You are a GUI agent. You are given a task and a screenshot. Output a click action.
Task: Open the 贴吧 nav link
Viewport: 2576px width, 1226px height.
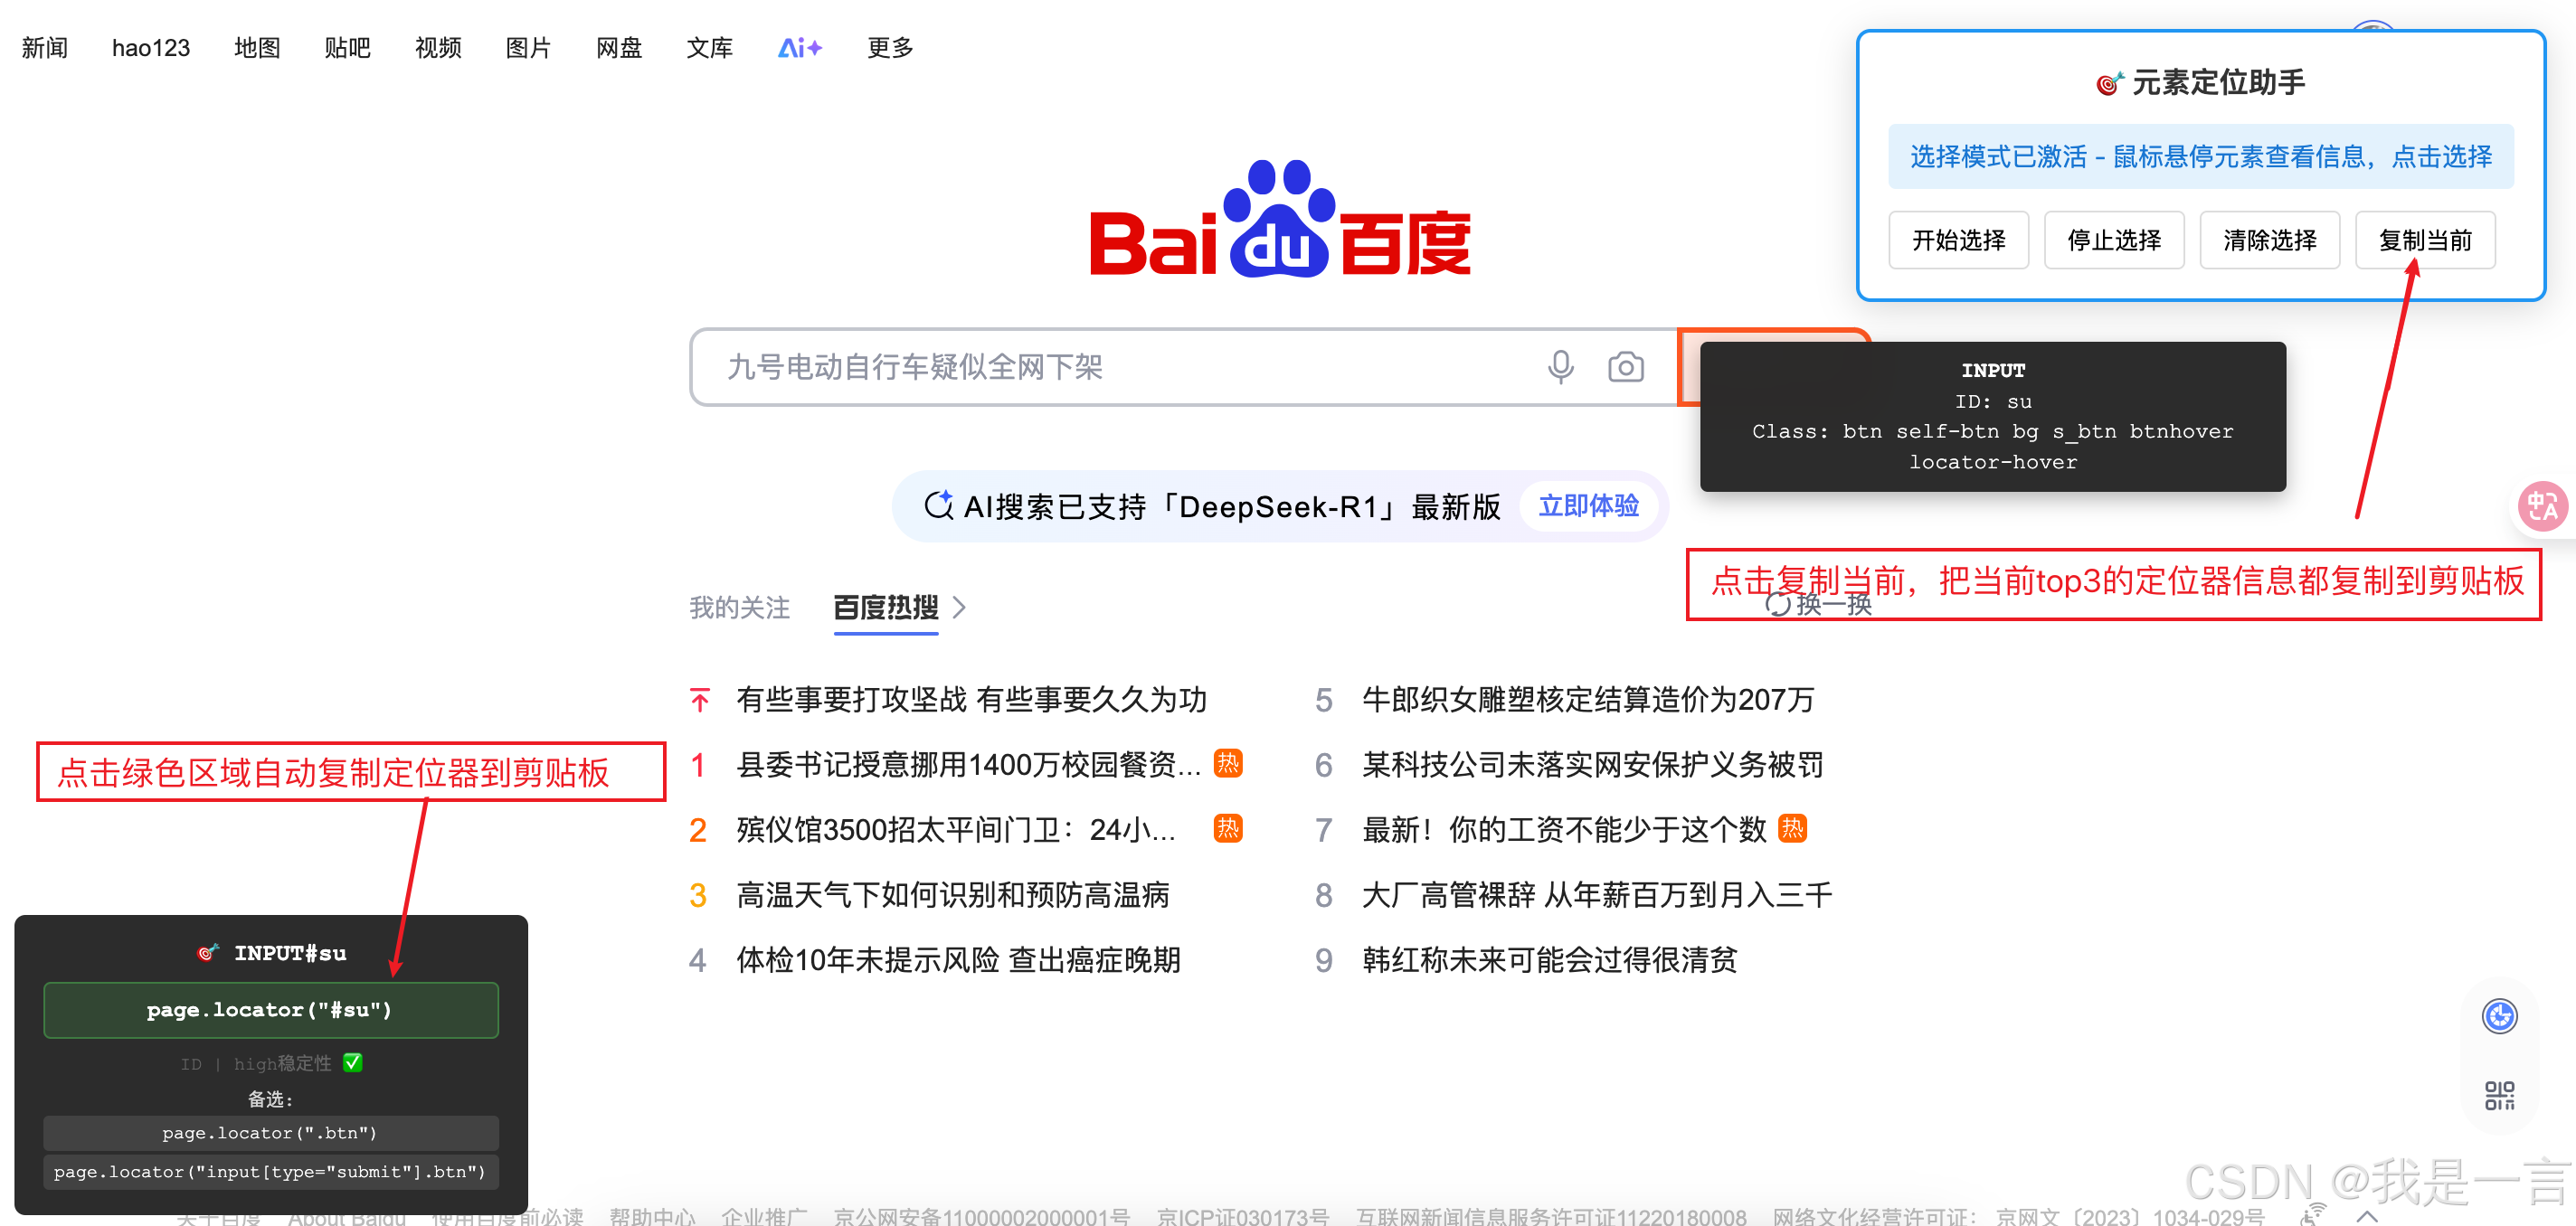click(347, 47)
